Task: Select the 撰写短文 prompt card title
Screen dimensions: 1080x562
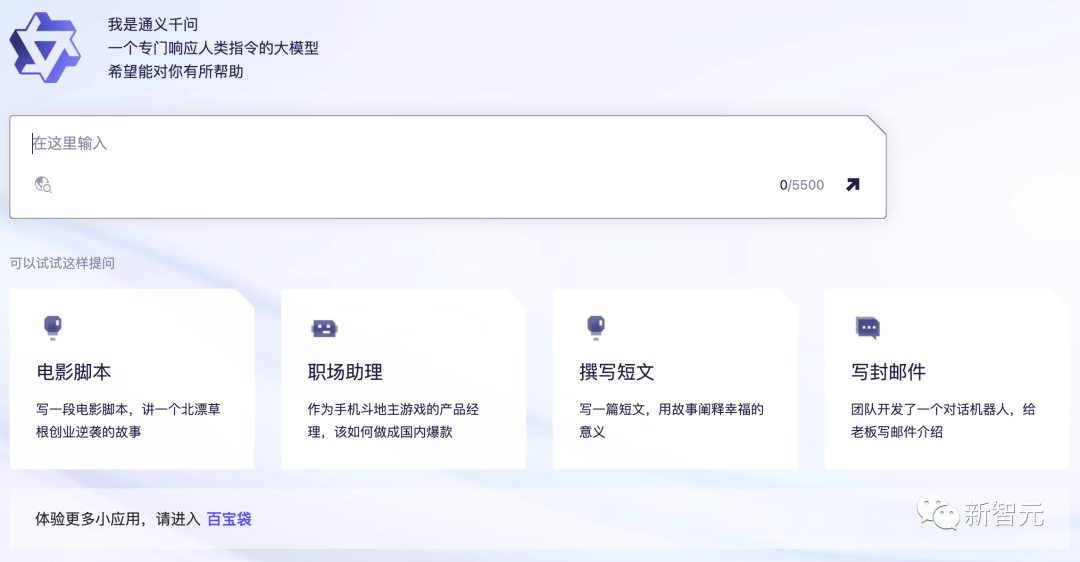Action: tap(616, 373)
